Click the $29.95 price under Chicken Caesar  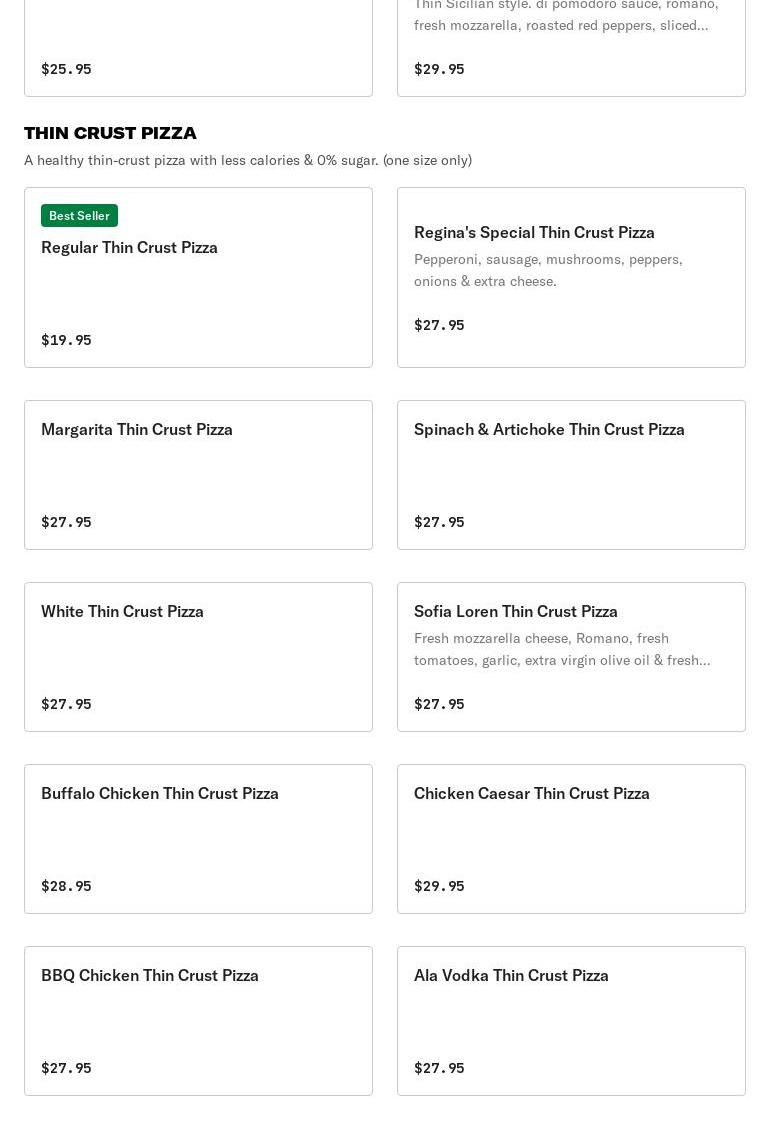439,886
